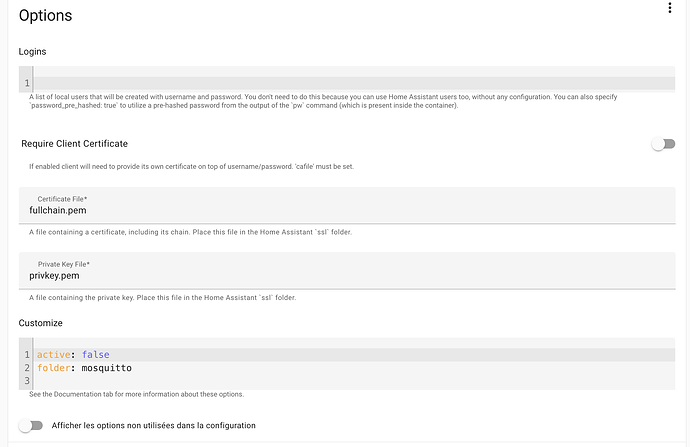Place cursor on empty line 3 of Customize
Image resolution: width=690 pixels, height=447 pixels.
point(354,381)
